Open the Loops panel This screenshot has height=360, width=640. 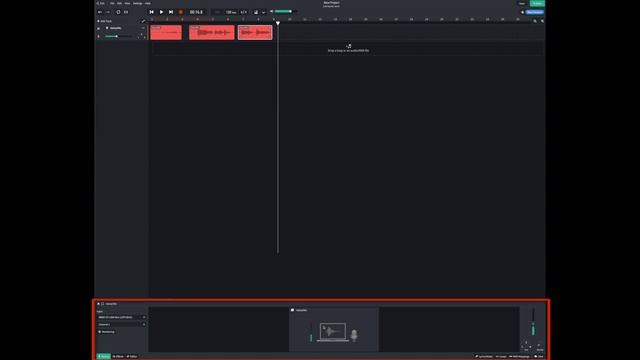[x=501, y=356]
